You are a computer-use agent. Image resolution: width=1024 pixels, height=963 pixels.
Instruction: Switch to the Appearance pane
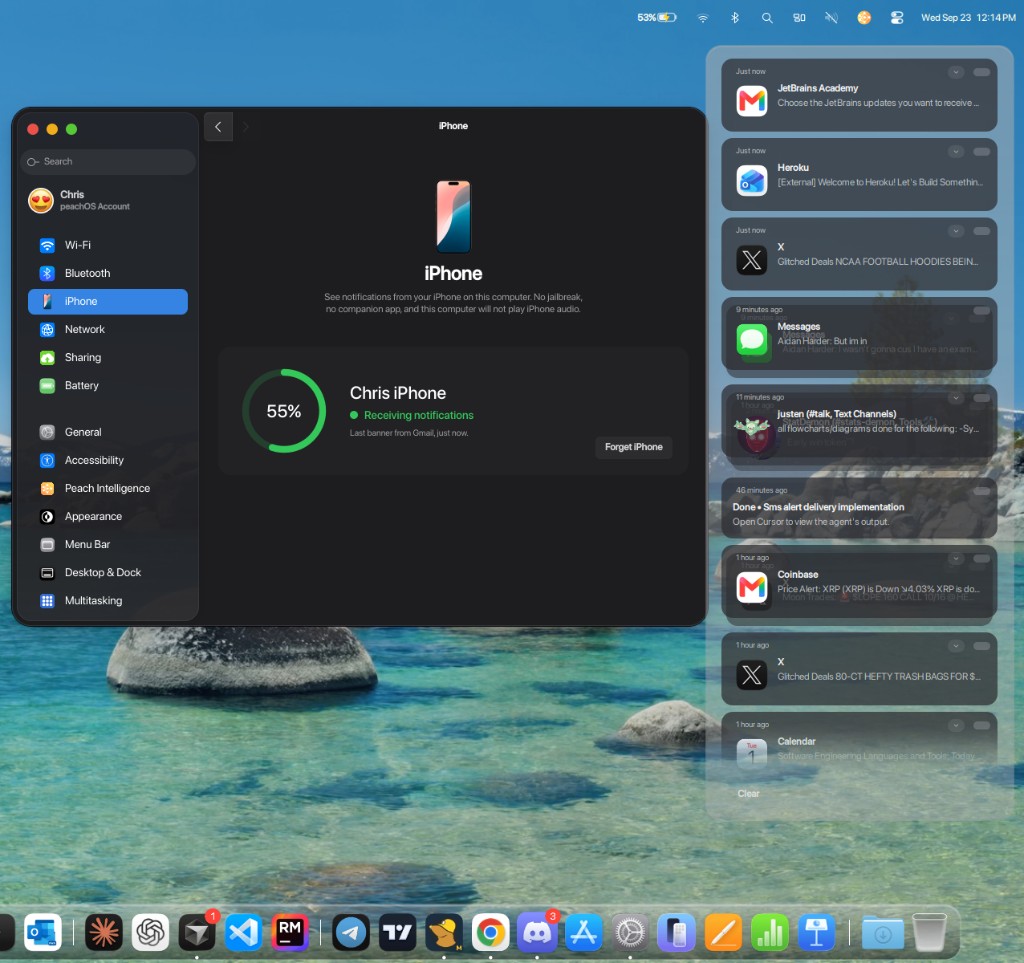(x=108, y=516)
